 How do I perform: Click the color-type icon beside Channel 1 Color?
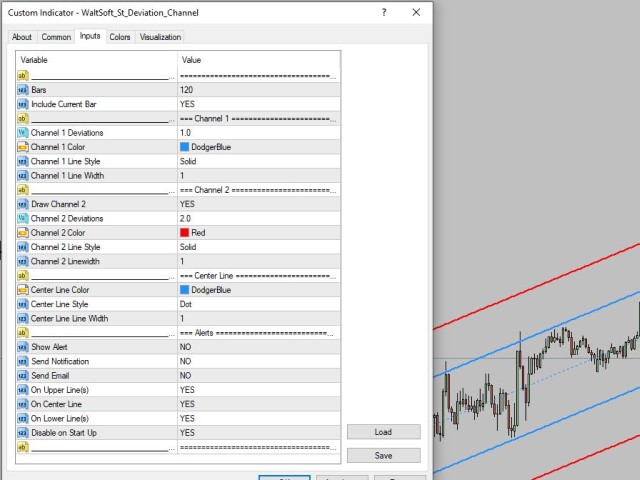pyautogui.click(x=23, y=147)
